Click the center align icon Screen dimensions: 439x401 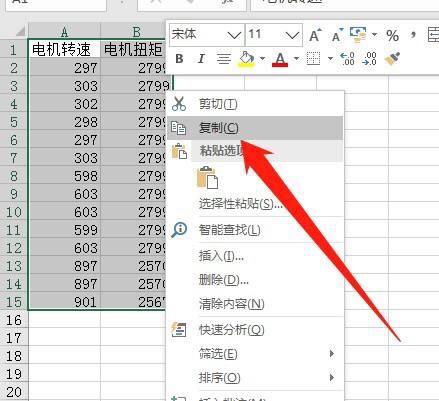click(224, 59)
